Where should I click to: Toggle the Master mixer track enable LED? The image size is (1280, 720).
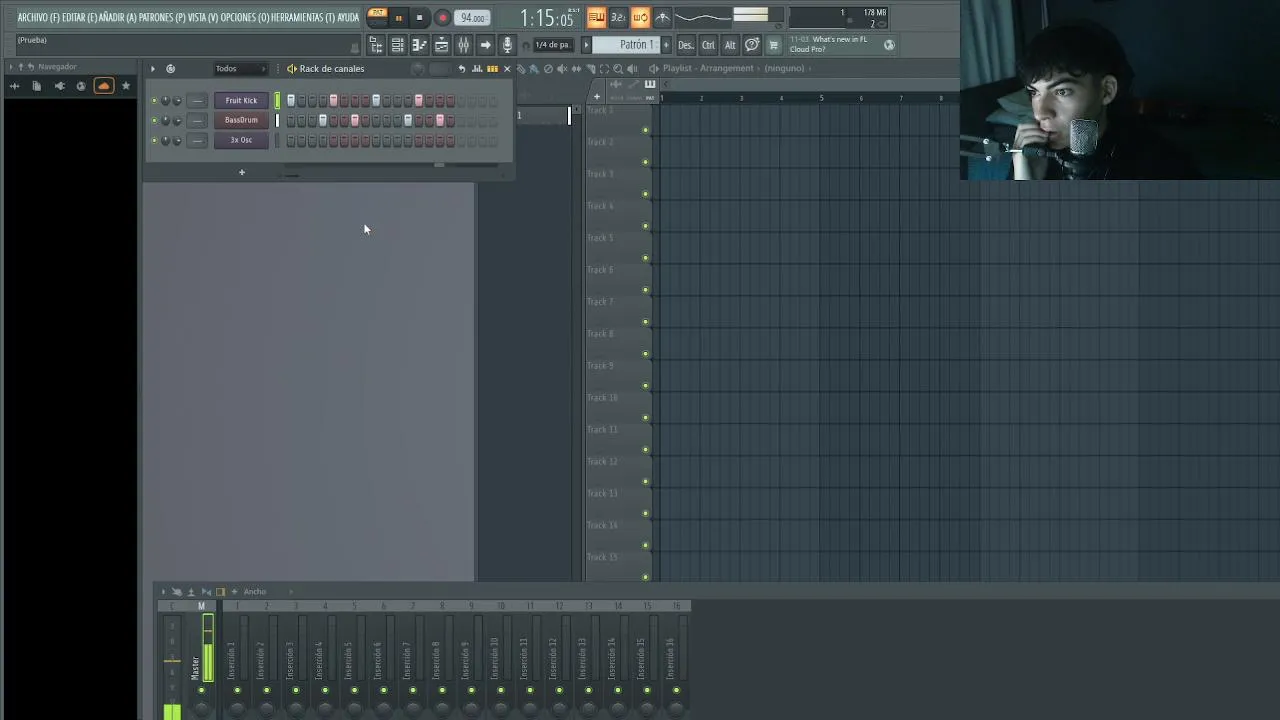201,690
